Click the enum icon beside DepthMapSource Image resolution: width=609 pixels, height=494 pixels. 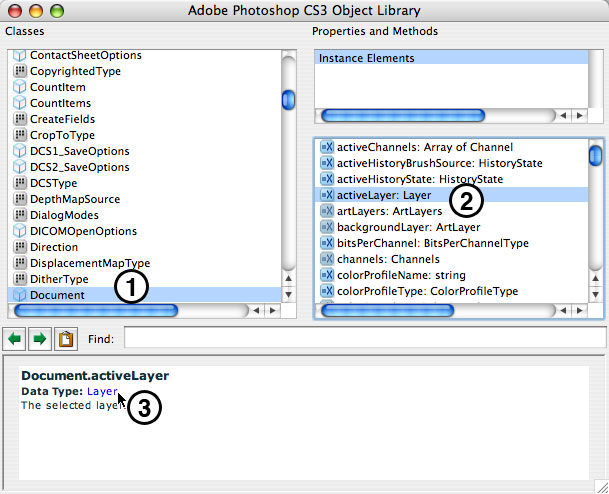[19, 199]
